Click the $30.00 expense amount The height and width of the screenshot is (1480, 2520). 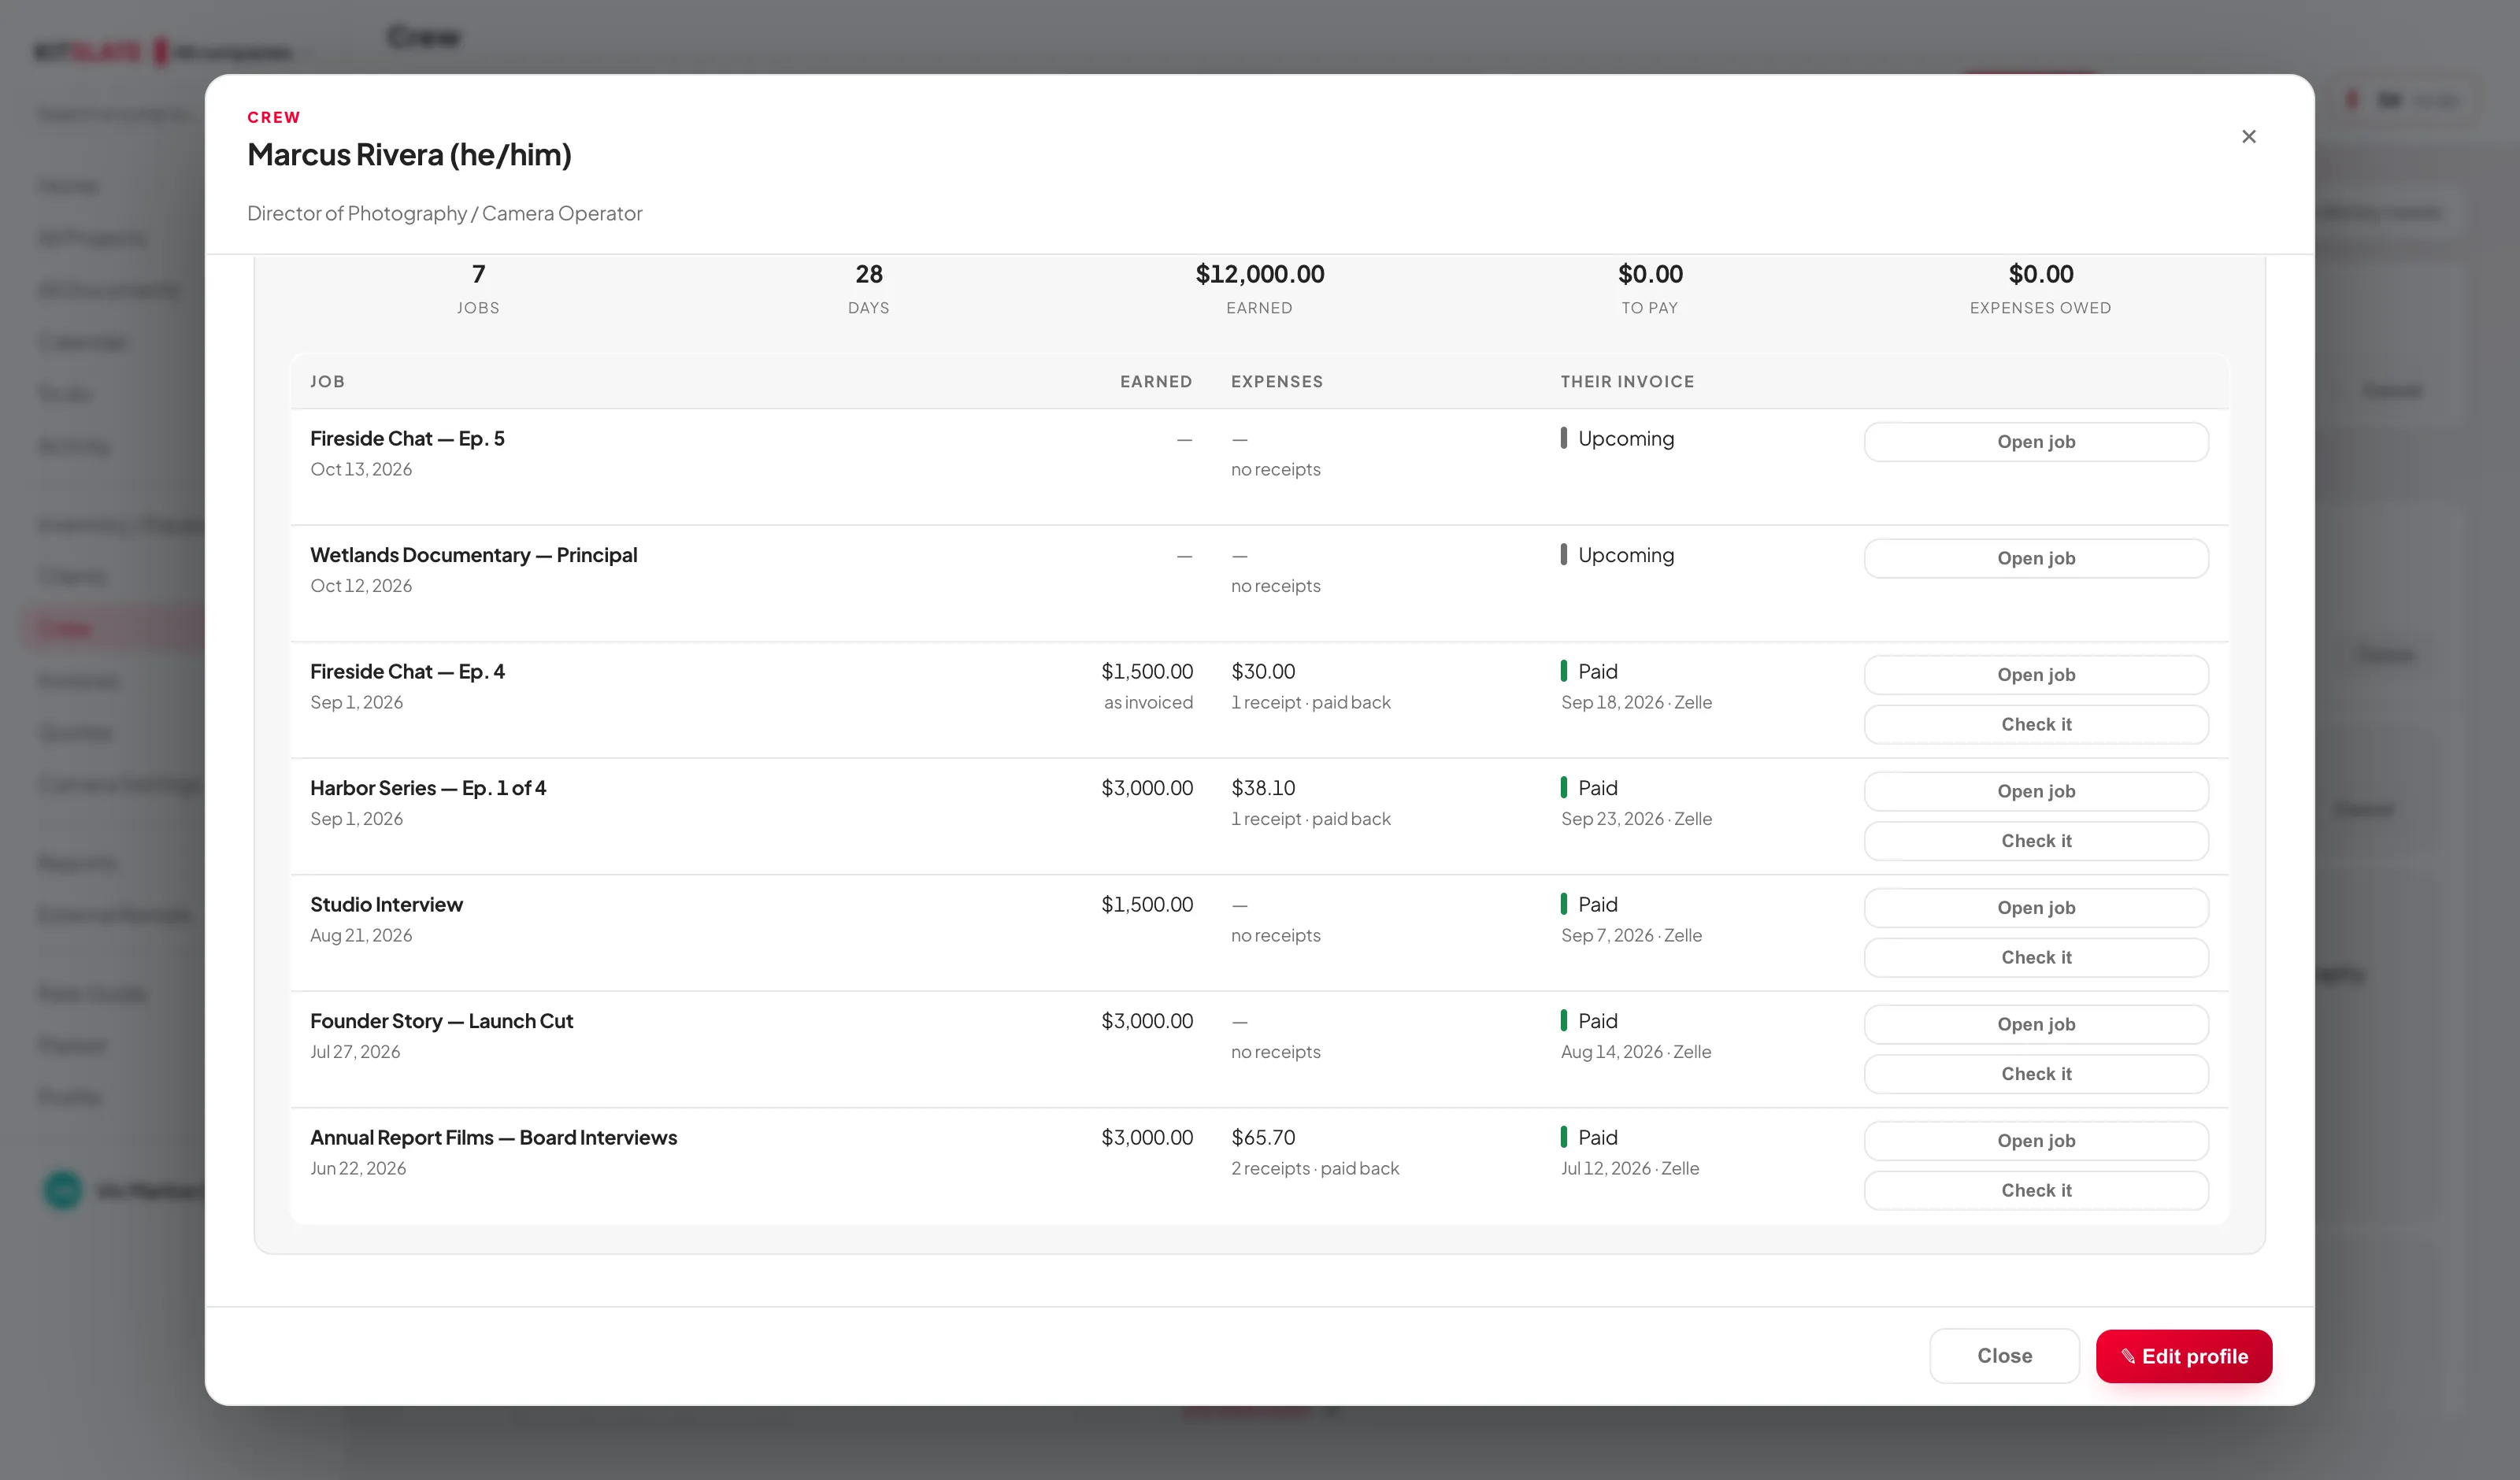tap(1263, 671)
